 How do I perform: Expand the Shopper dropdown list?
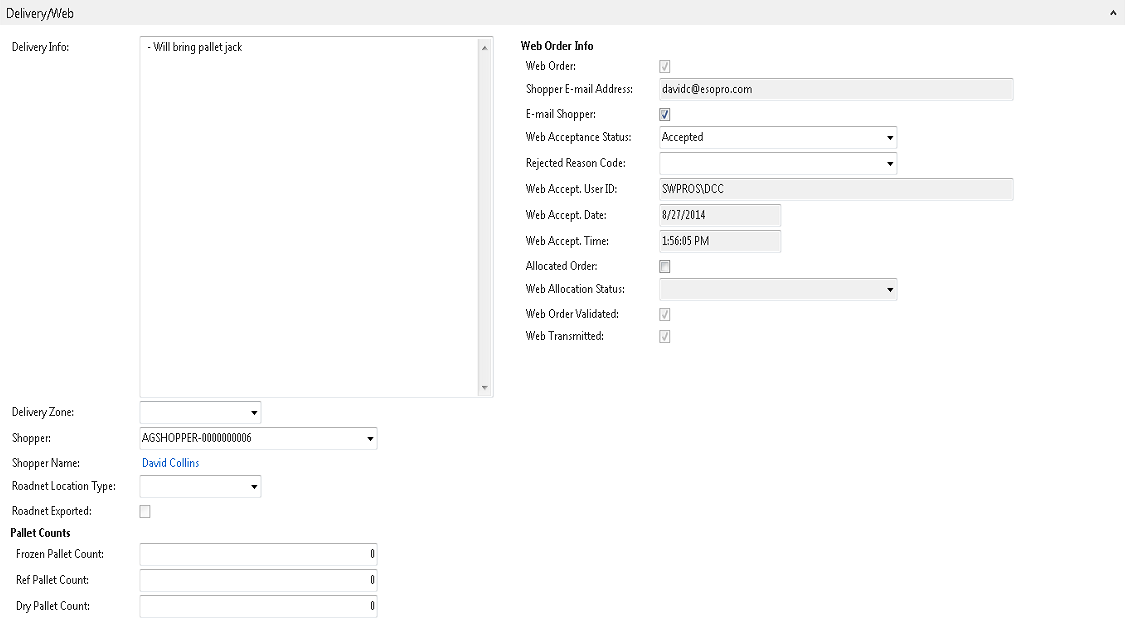[369, 438]
